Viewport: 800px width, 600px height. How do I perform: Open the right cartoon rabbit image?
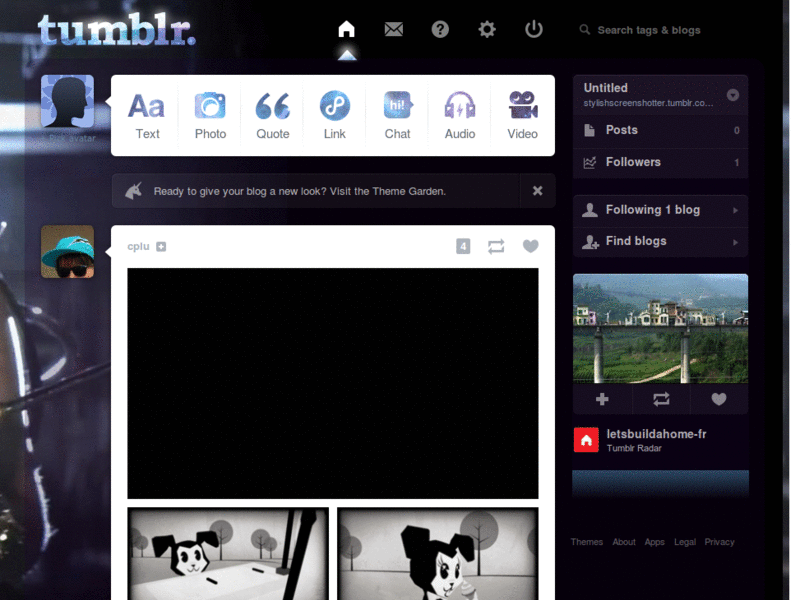click(438, 554)
